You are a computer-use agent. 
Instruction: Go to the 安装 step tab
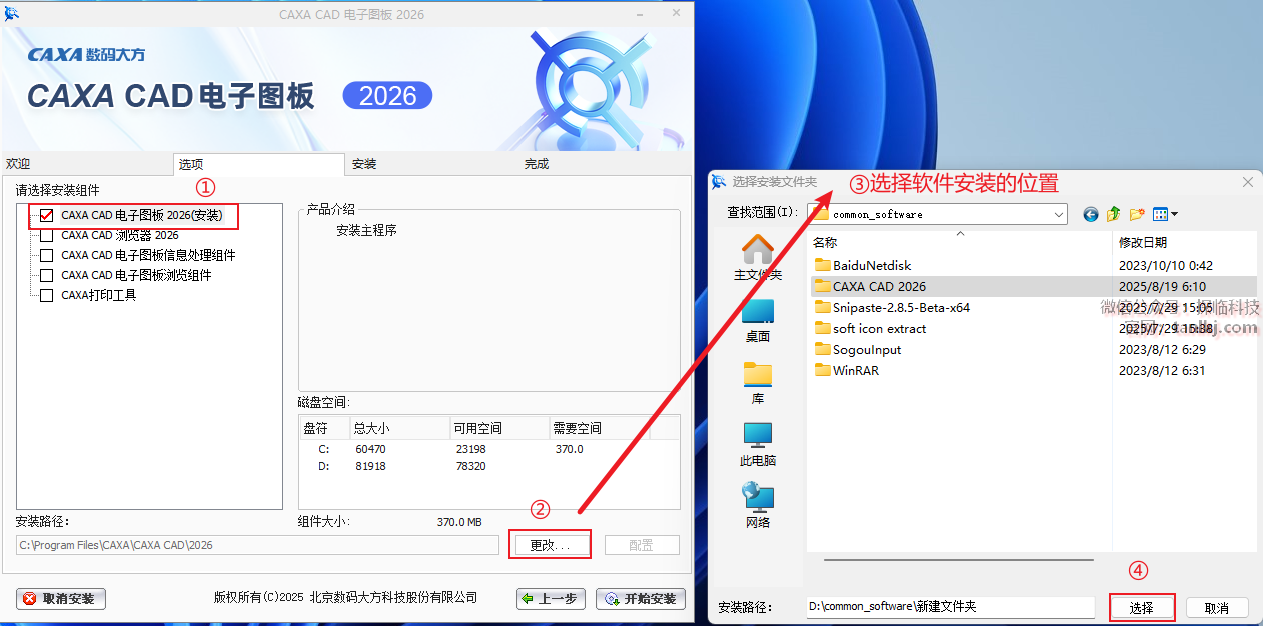pyautogui.click(x=434, y=164)
